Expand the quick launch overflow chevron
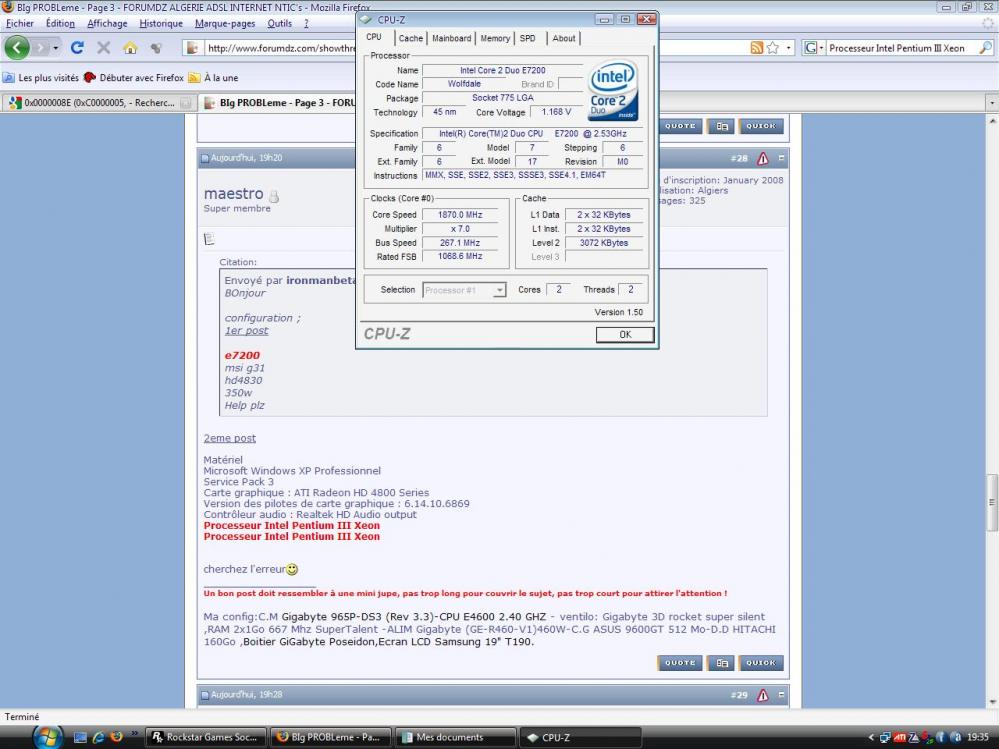The width and height of the screenshot is (999, 749). 134,734
